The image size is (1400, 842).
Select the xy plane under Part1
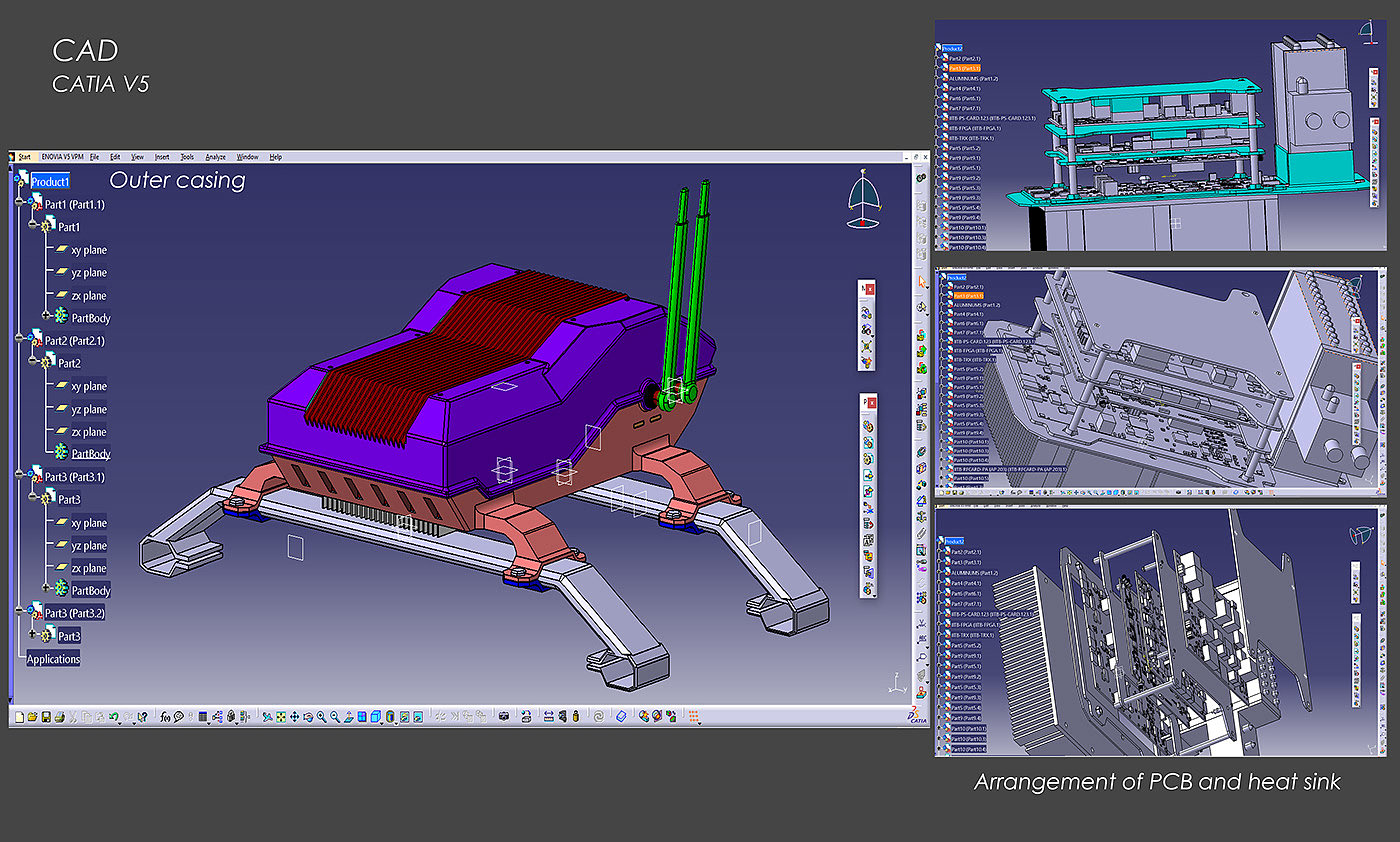(x=88, y=250)
